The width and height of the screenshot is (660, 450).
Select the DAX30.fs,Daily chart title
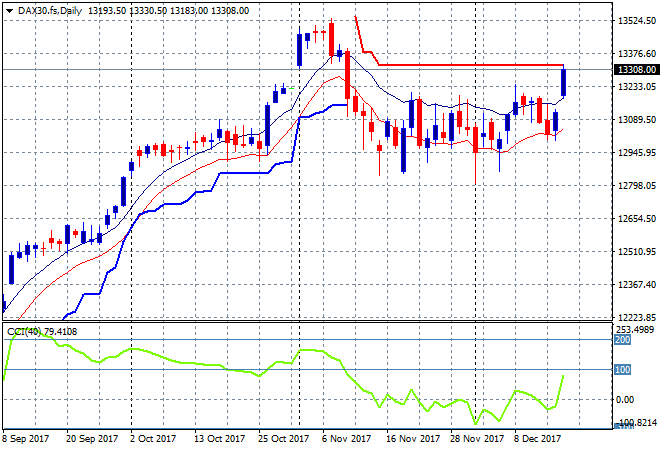click(50, 11)
